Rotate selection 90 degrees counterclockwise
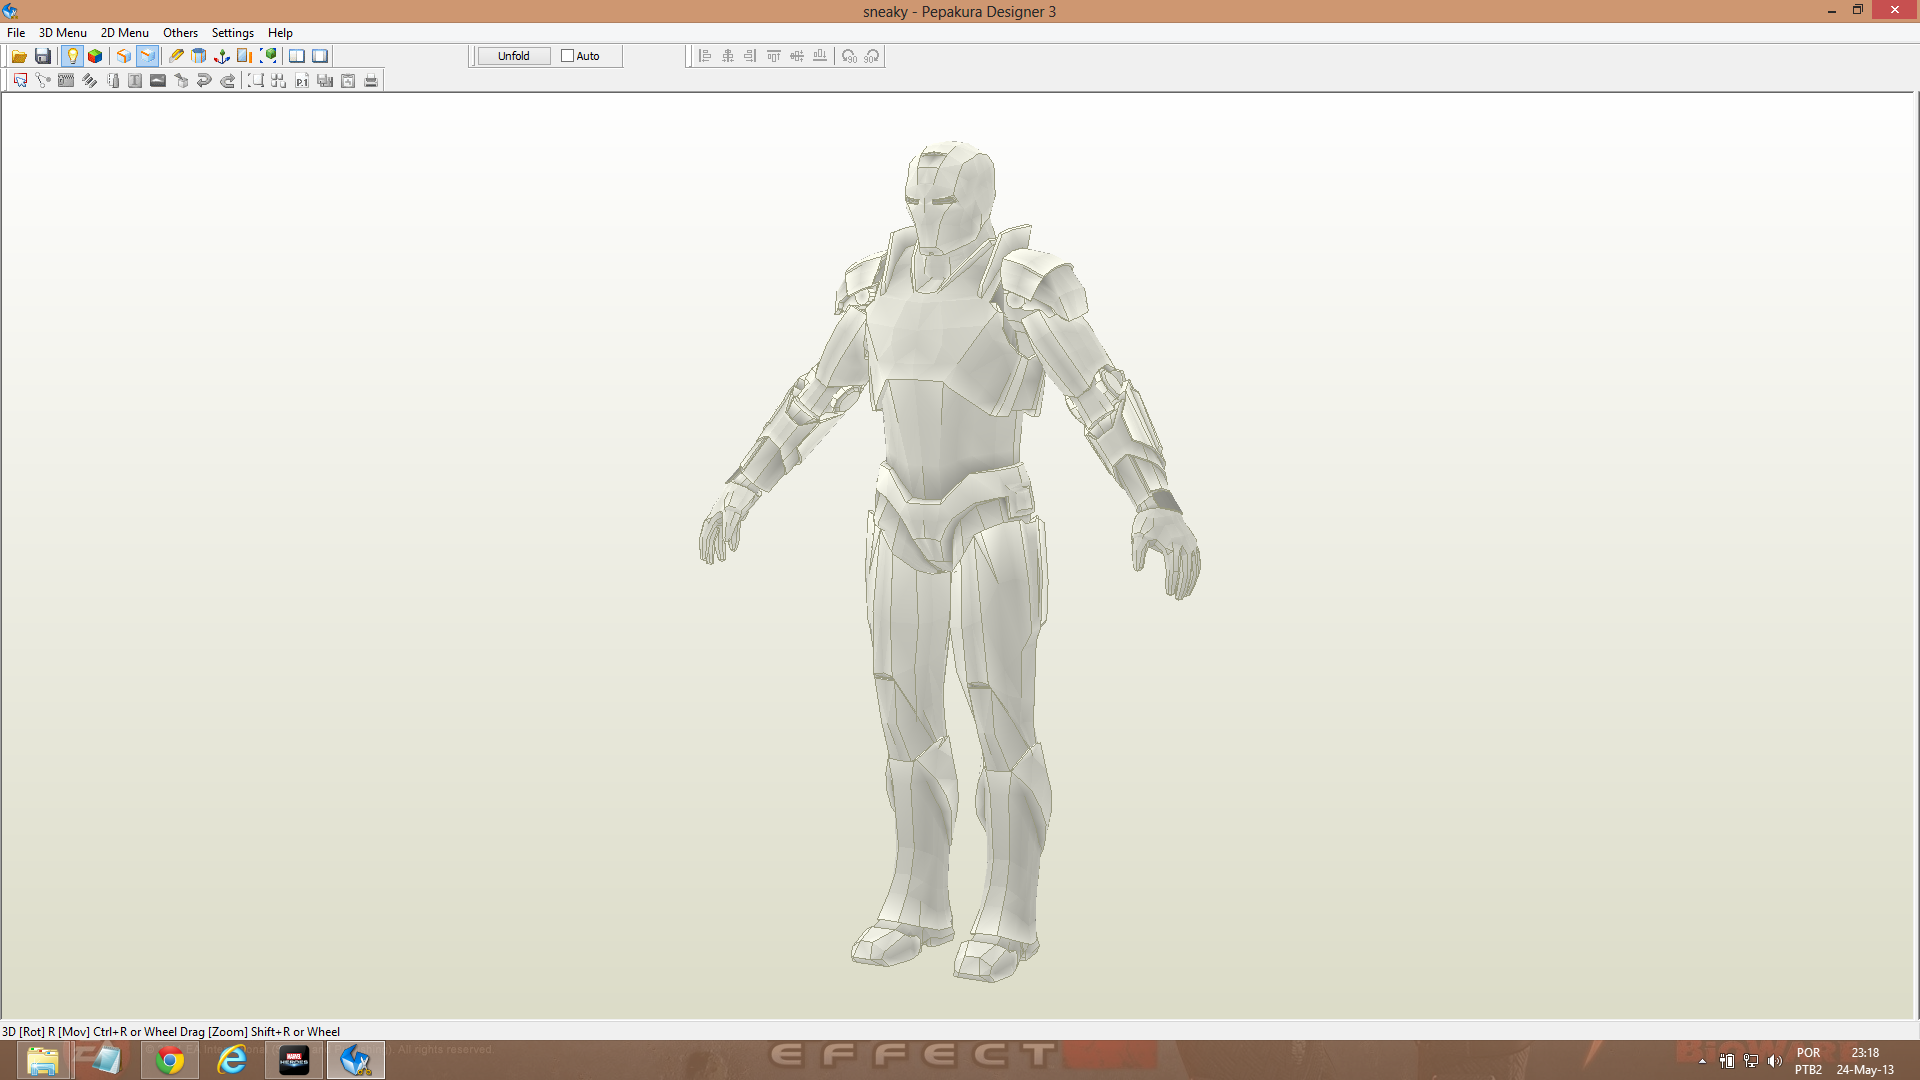Viewport: 1920px width, 1080px height. 849,56
